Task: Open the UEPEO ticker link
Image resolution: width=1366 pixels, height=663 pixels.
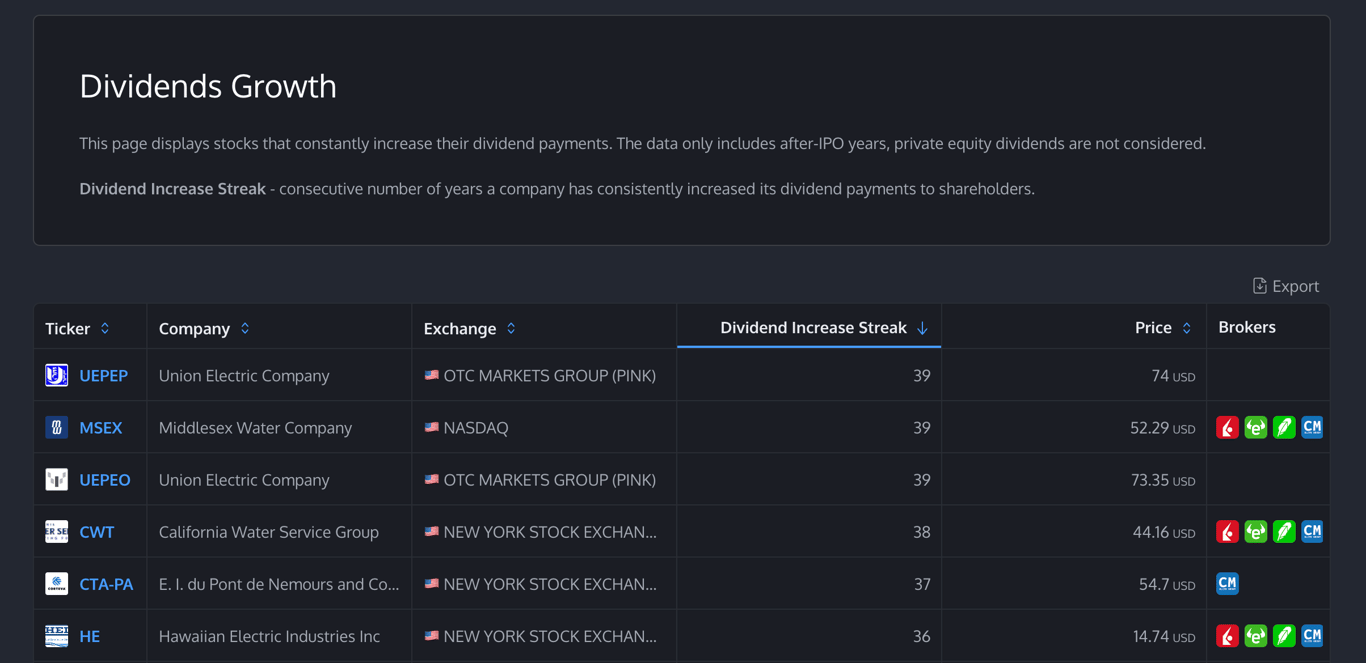Action: click(x=105, y=480)
